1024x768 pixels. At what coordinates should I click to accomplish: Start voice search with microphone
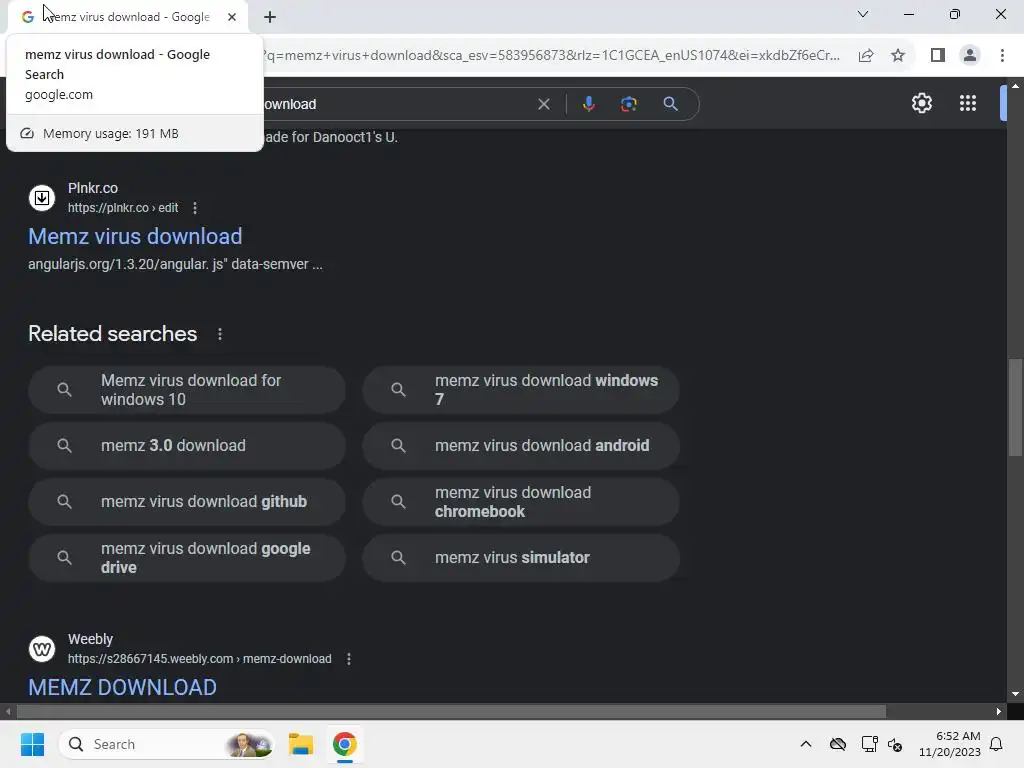click(x=588, y=104)
